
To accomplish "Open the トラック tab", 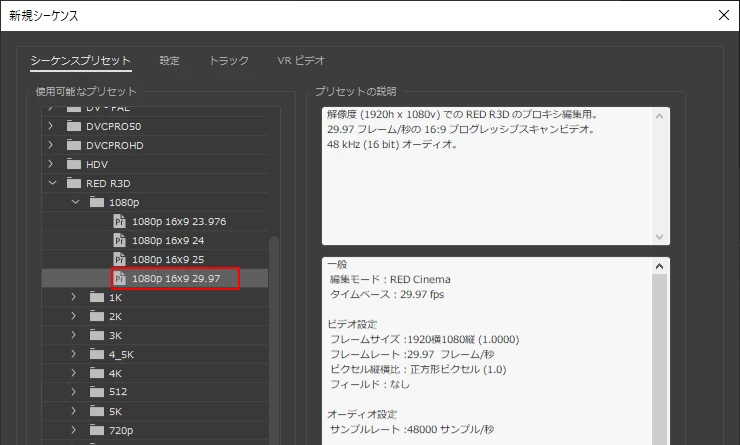I will coord(229,60).
